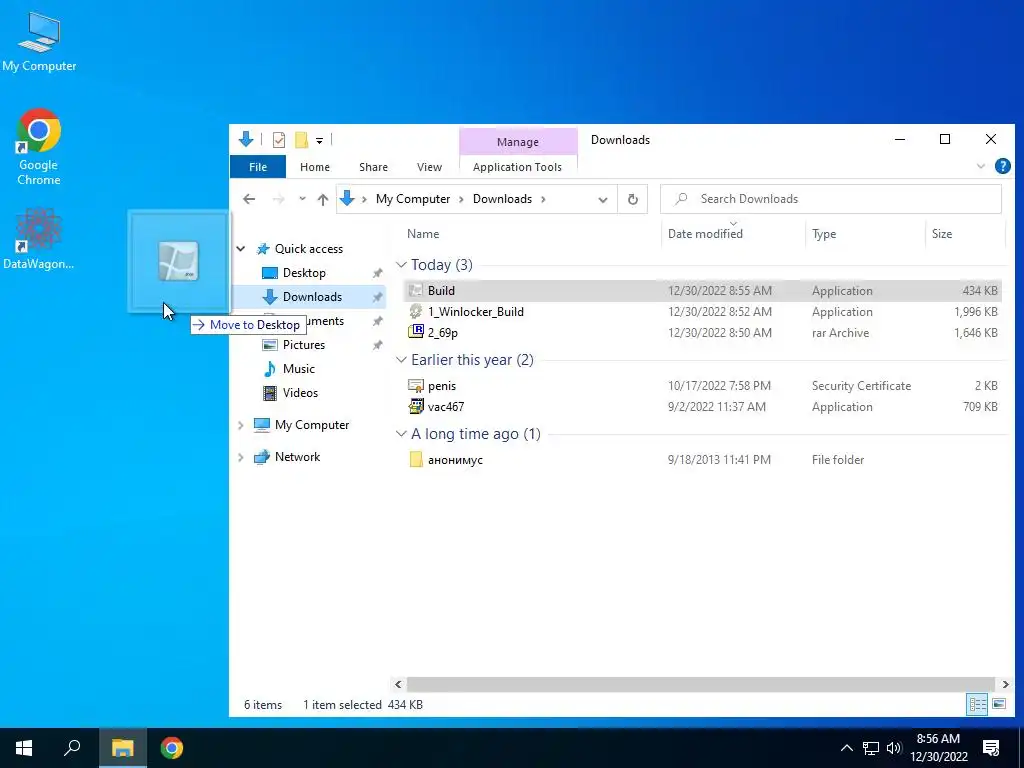The image size is (1024, 768).
Task: Click New folder icon in quick access toolbar
Action: (301, 140)
